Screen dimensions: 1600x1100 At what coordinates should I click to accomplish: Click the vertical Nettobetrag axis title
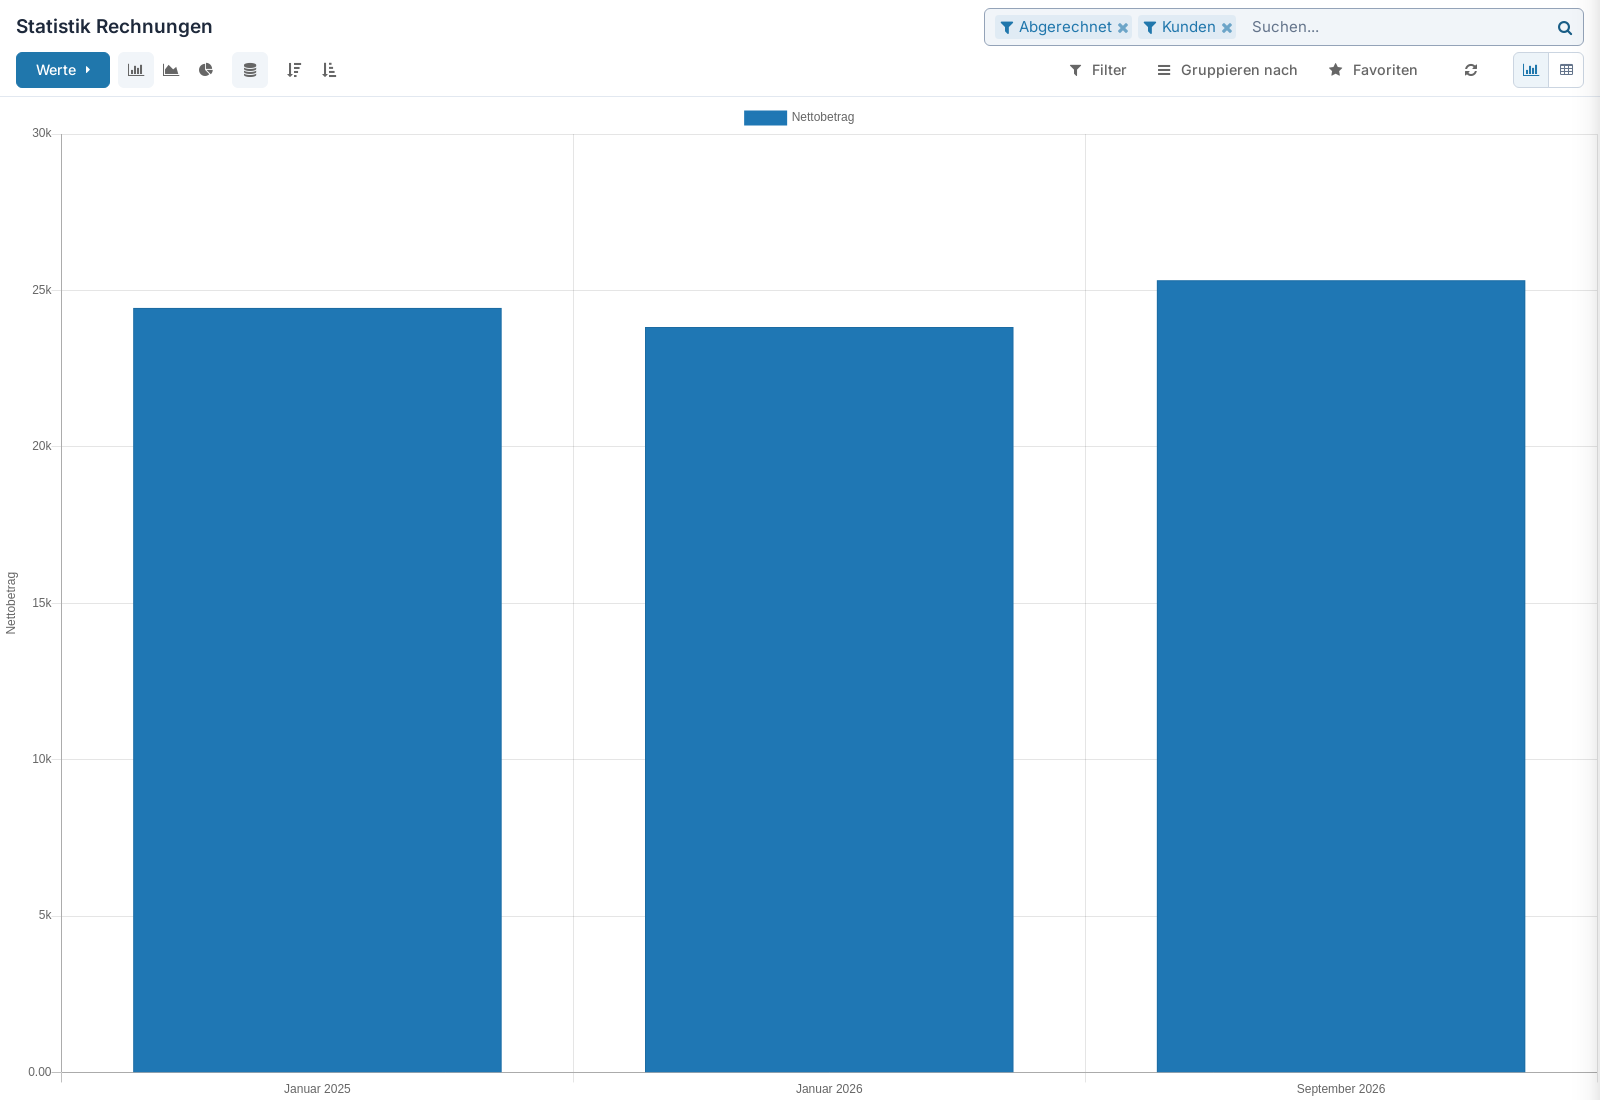11,603
